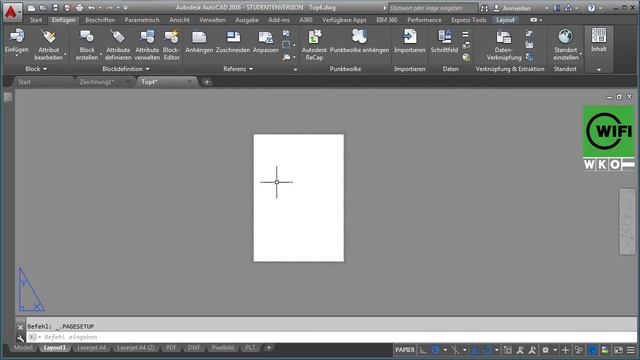
Task: Expand the Blockdefinition panel dropdown
Action: point(147,69)
